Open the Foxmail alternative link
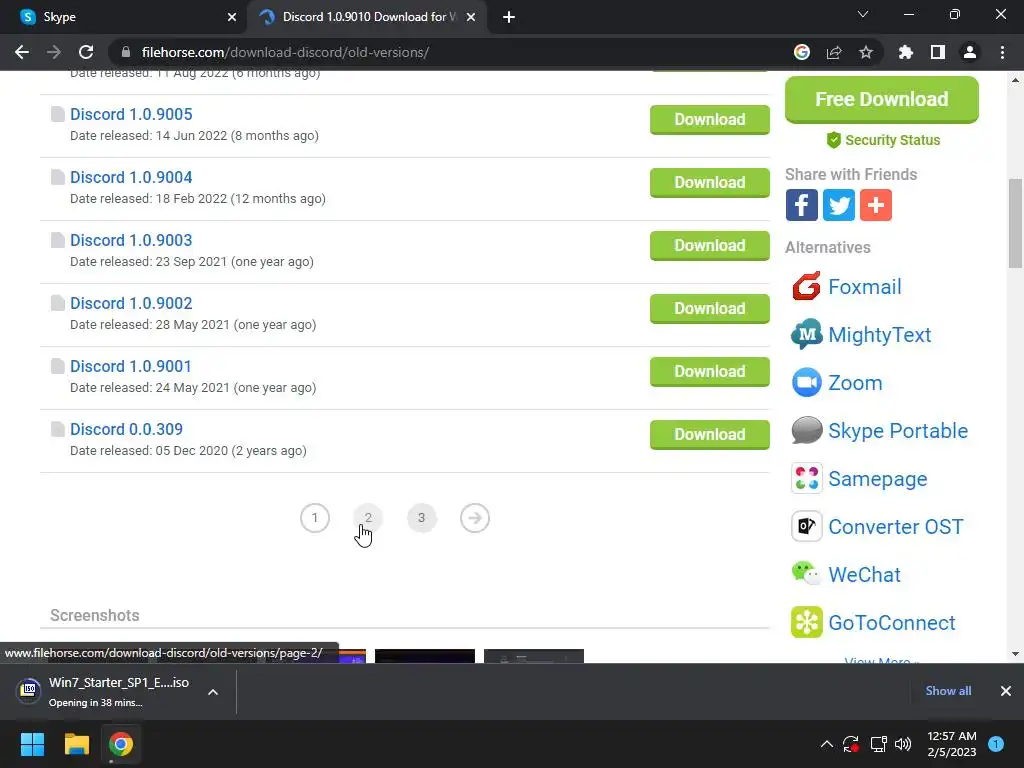 pos(865,287)
